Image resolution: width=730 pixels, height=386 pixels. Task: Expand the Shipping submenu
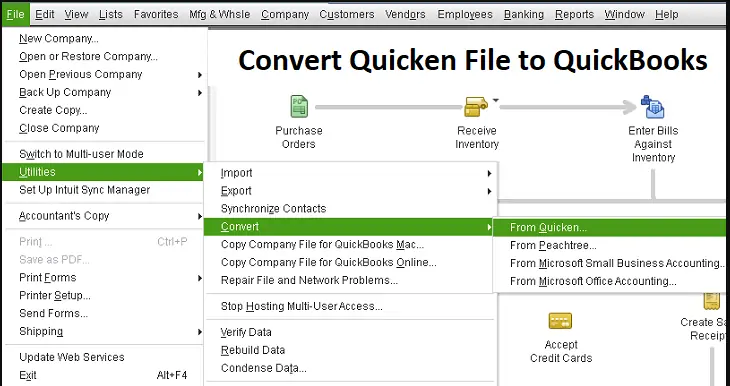pyautogui.click(x=103, y=332)
